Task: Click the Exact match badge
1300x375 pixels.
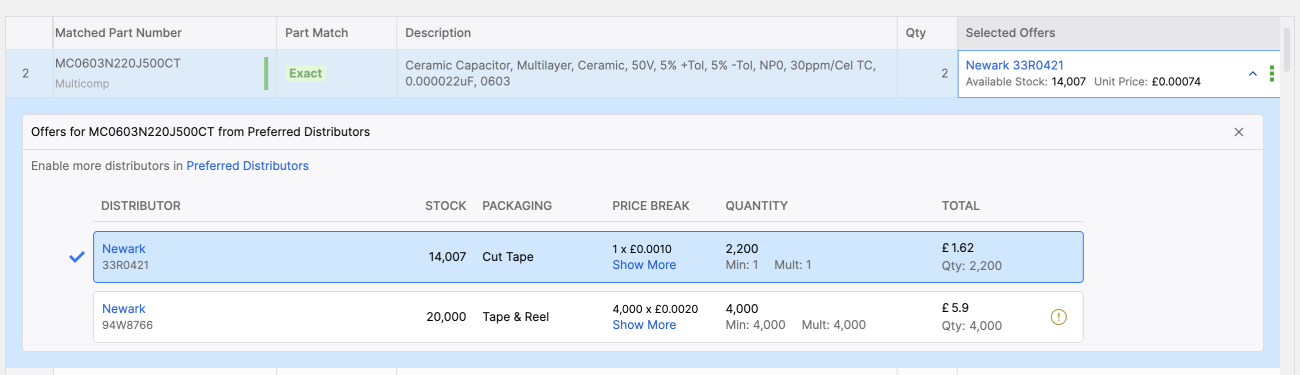Action: pyautogui.click(x=306, y=73)
